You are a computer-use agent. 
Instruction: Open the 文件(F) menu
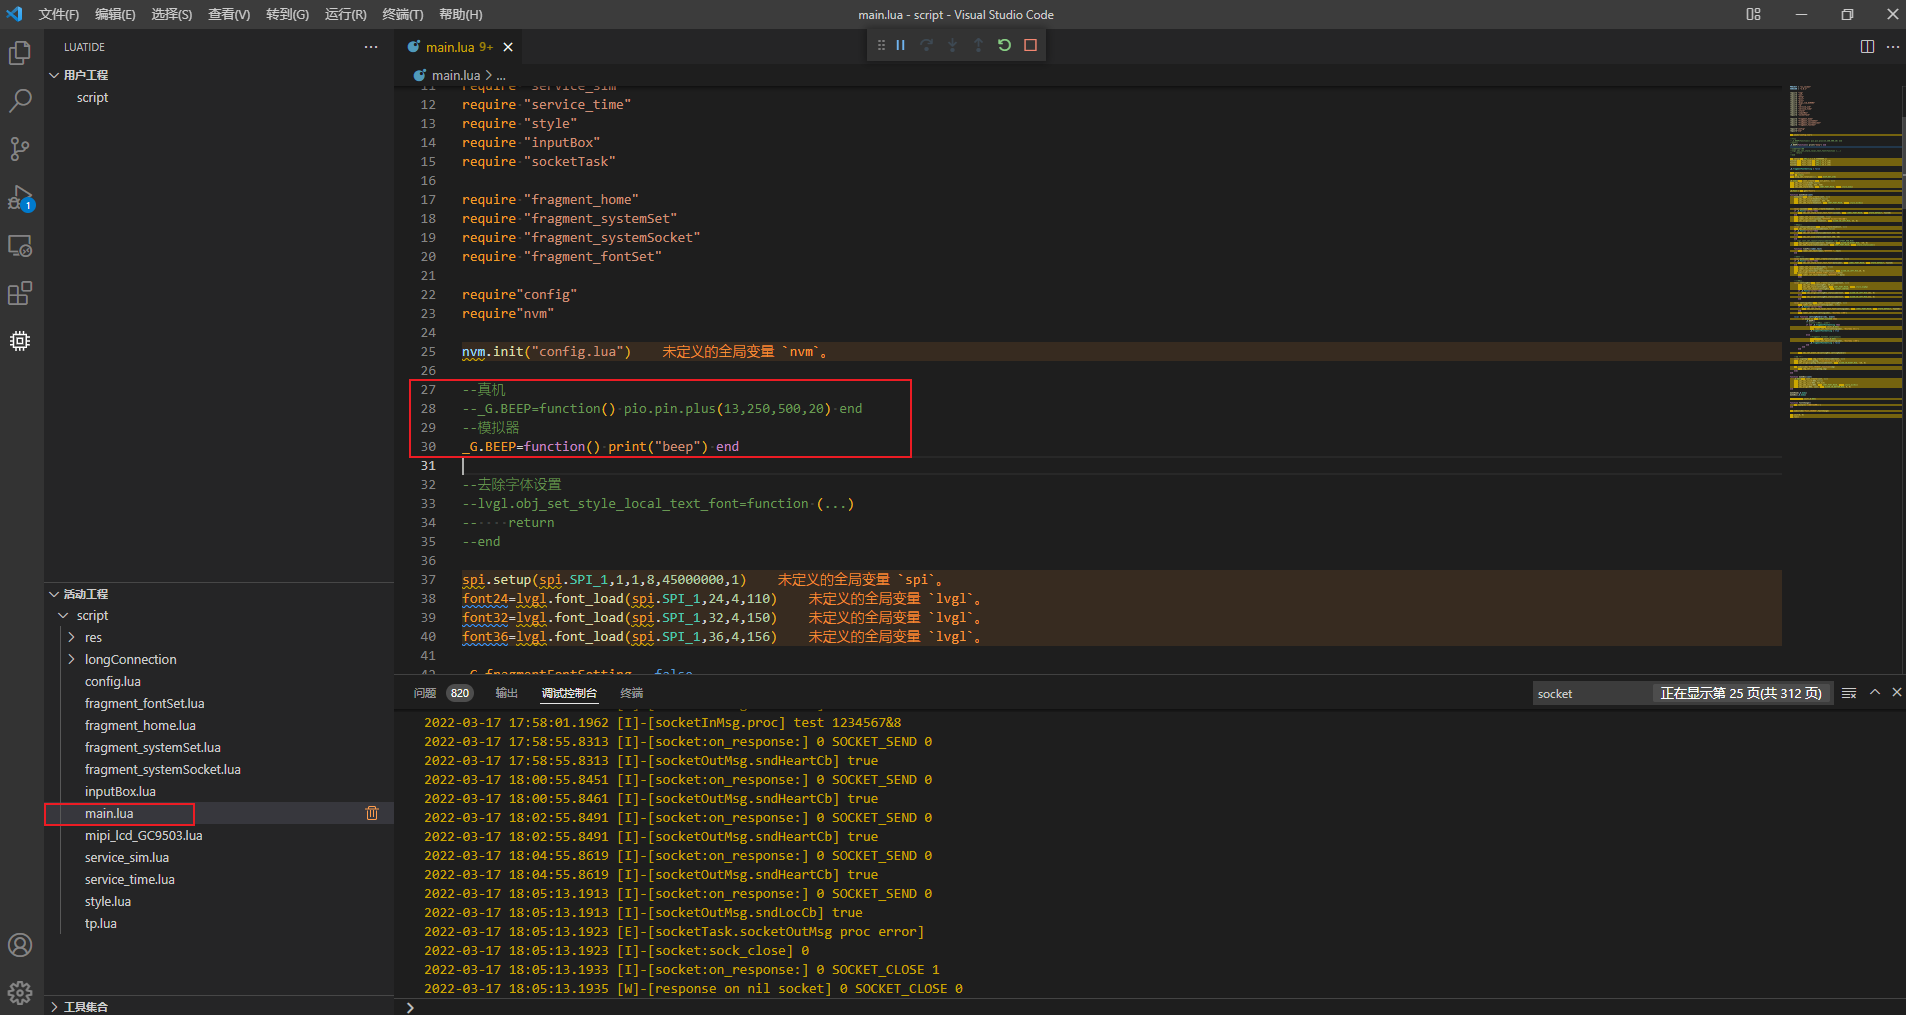(x=59, y=14)
